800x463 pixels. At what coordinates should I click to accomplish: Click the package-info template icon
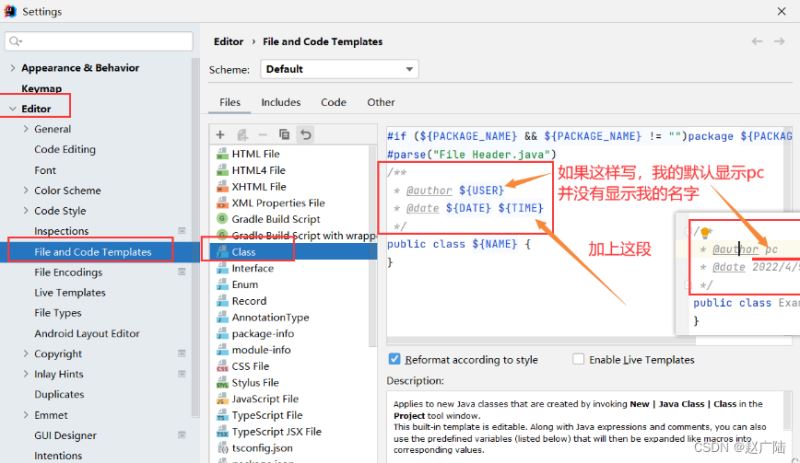tap(222, 333)
